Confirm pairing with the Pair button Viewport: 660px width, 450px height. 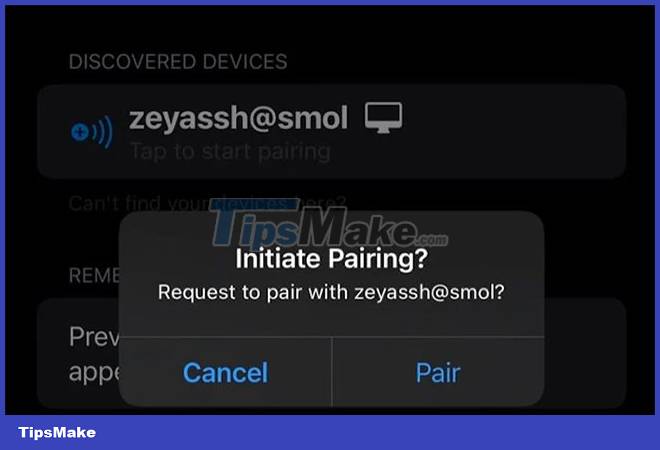tap(438, 372)
